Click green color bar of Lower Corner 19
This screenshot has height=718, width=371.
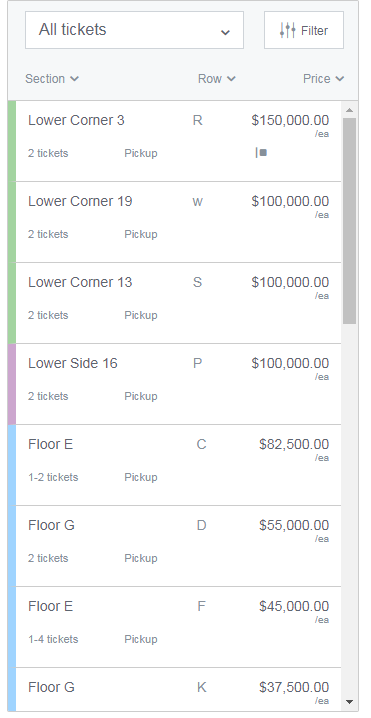(11, 222)
